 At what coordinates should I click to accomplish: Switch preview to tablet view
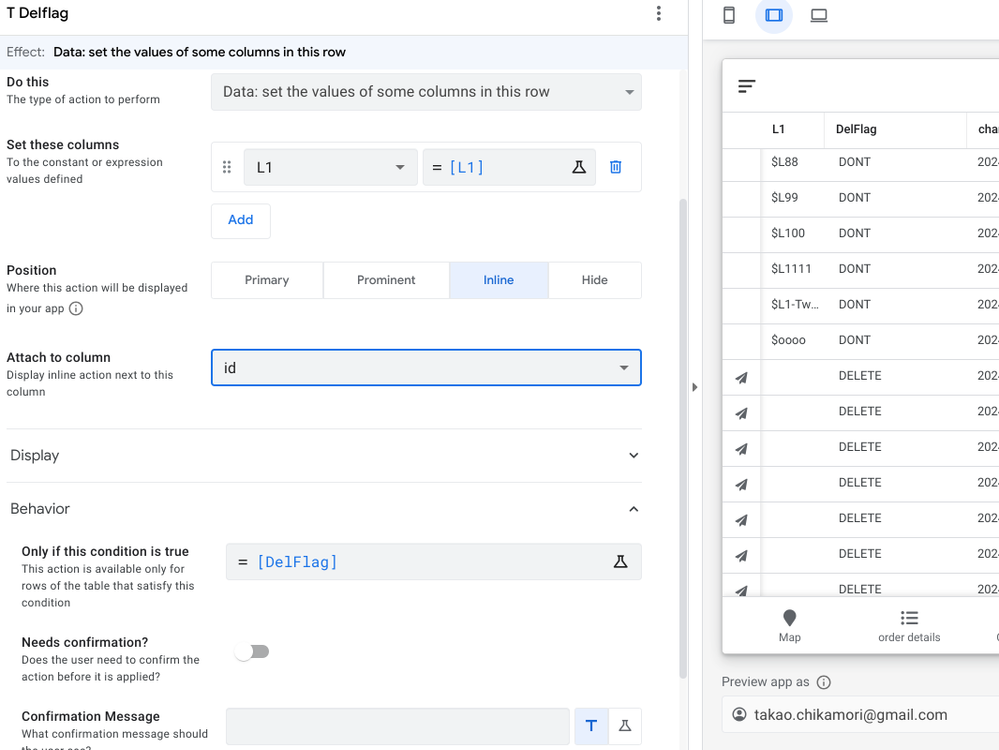(773, 15)
